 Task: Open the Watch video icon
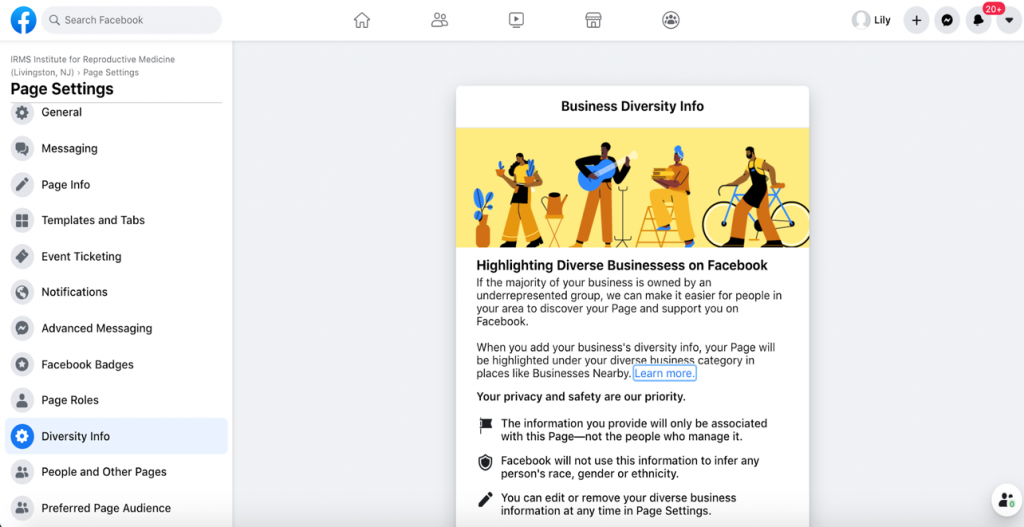click(x=516, y=20)
